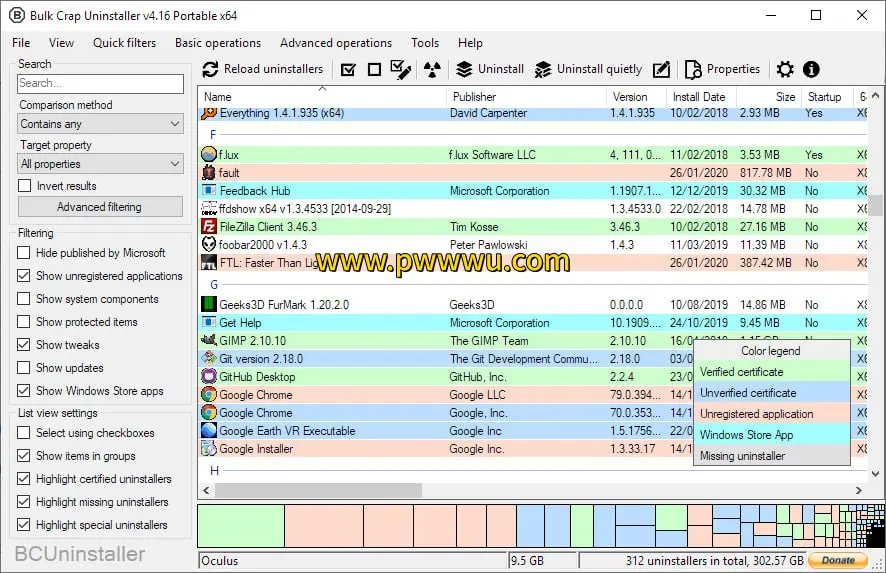Sort by the Version column header
Viewport: 886px width, 573px height.
click(637, 97)
